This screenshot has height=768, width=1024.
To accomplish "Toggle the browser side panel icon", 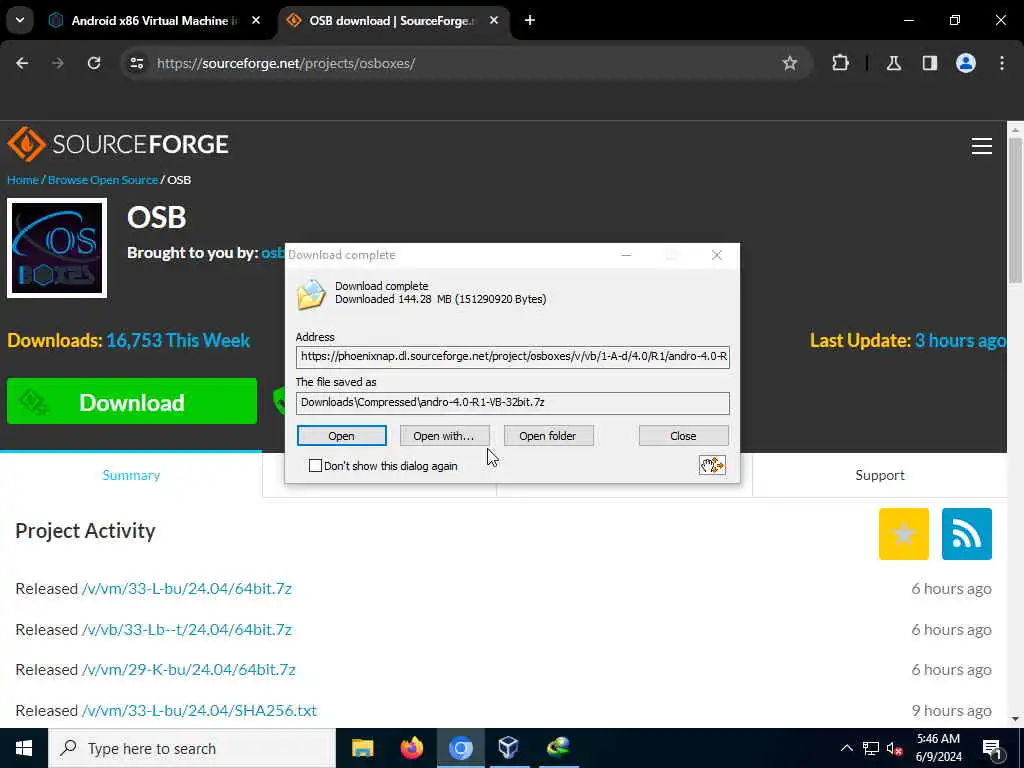I will 930,63.
